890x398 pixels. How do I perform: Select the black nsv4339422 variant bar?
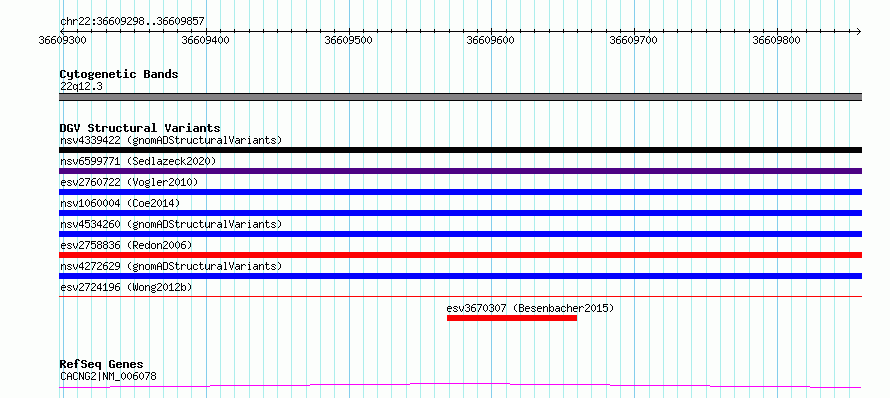pyautogui.click(x=460, y=150)
